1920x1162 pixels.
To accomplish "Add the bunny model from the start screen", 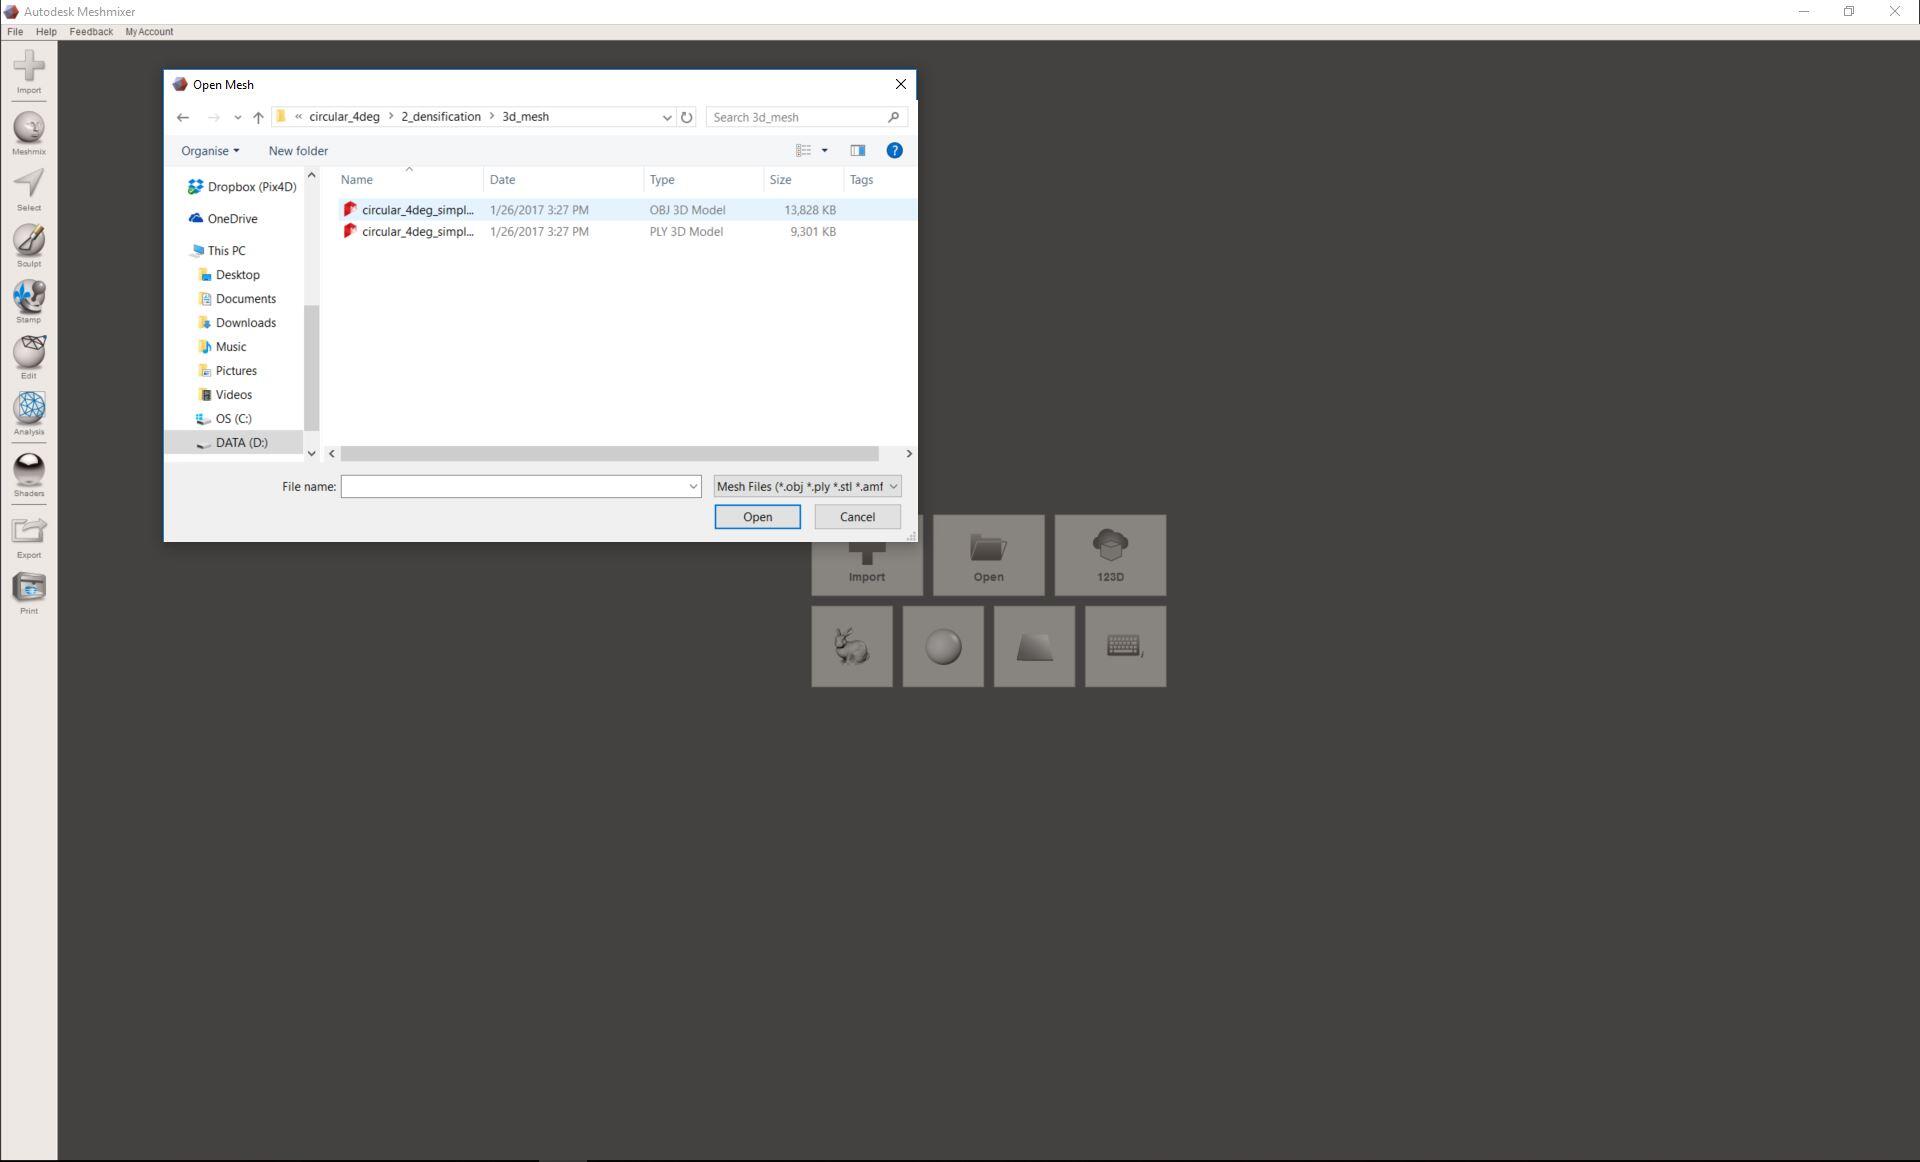I will coord(851,647).
